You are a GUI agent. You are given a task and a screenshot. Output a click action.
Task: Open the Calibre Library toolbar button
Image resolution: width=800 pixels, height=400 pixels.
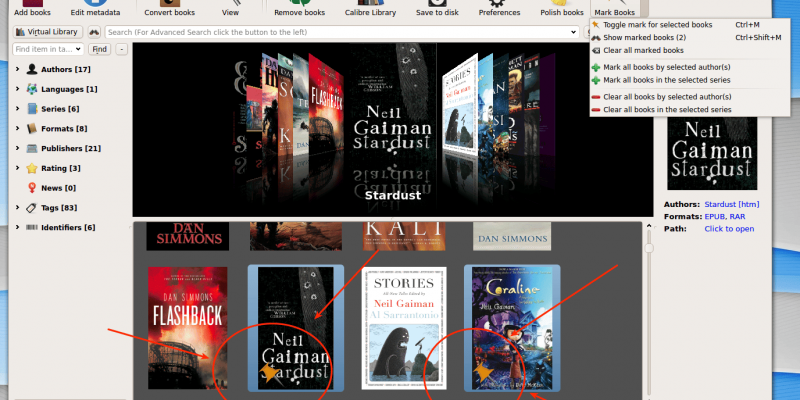click(x=370, y=8)
